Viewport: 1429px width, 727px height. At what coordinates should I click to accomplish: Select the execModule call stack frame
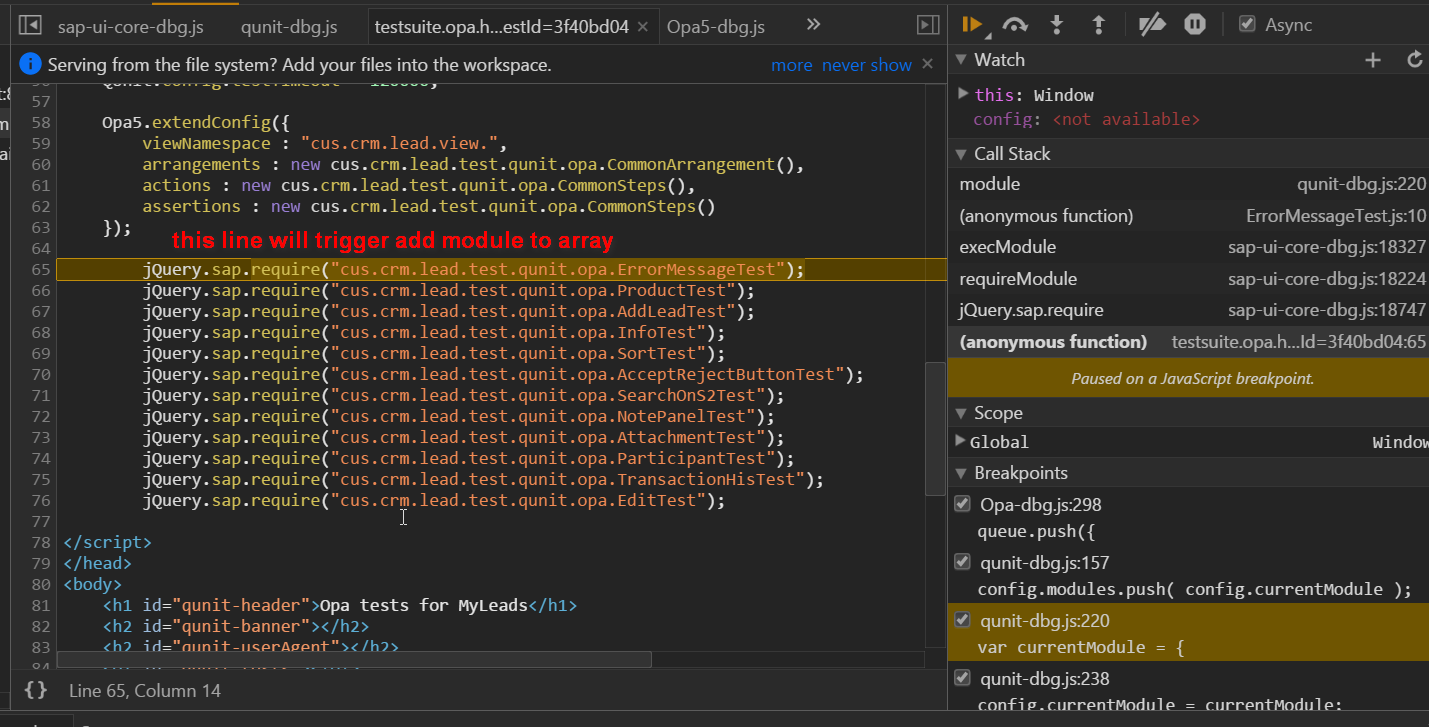[x=1188, y=247]
